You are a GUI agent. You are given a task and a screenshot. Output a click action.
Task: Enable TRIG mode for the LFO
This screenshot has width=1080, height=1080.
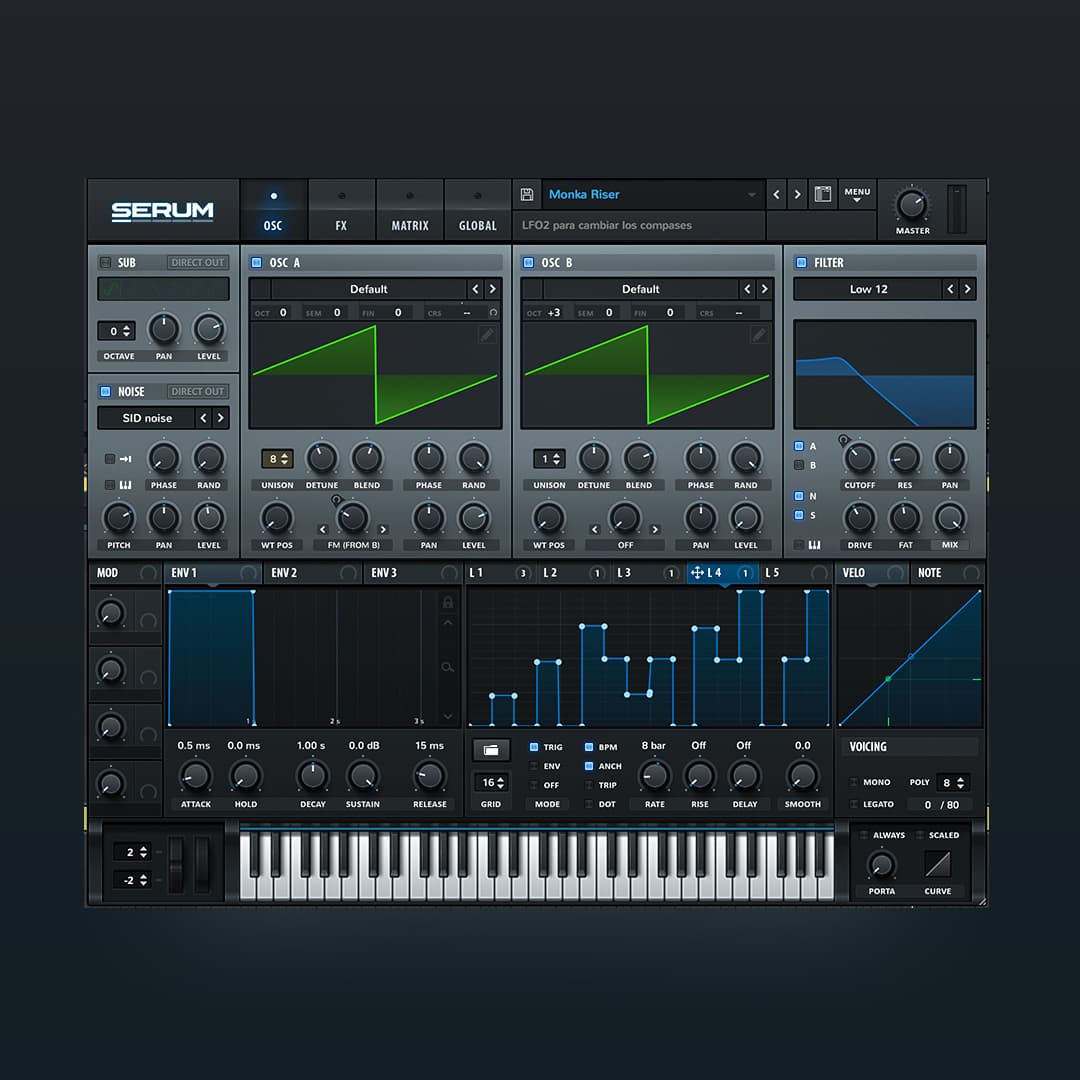pyautogui.click(x=535, y=747)
